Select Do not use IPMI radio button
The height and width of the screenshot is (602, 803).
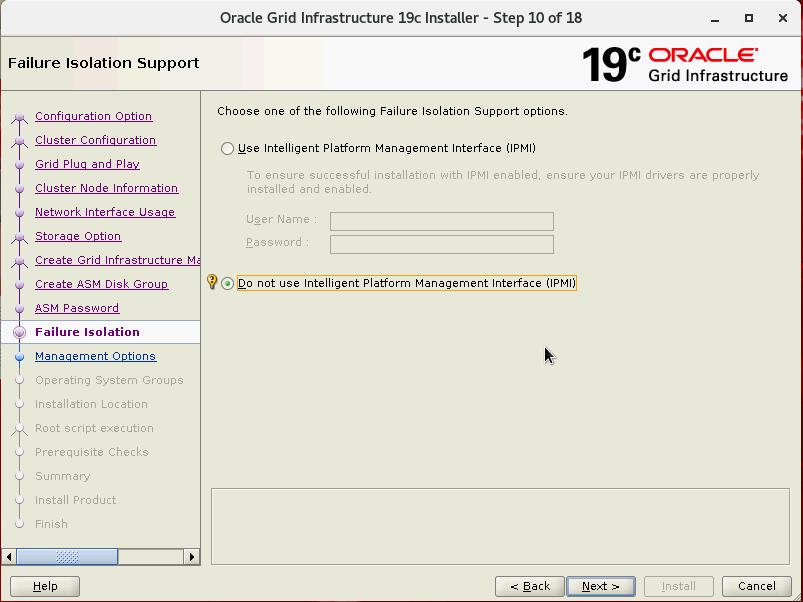point(228,284)
